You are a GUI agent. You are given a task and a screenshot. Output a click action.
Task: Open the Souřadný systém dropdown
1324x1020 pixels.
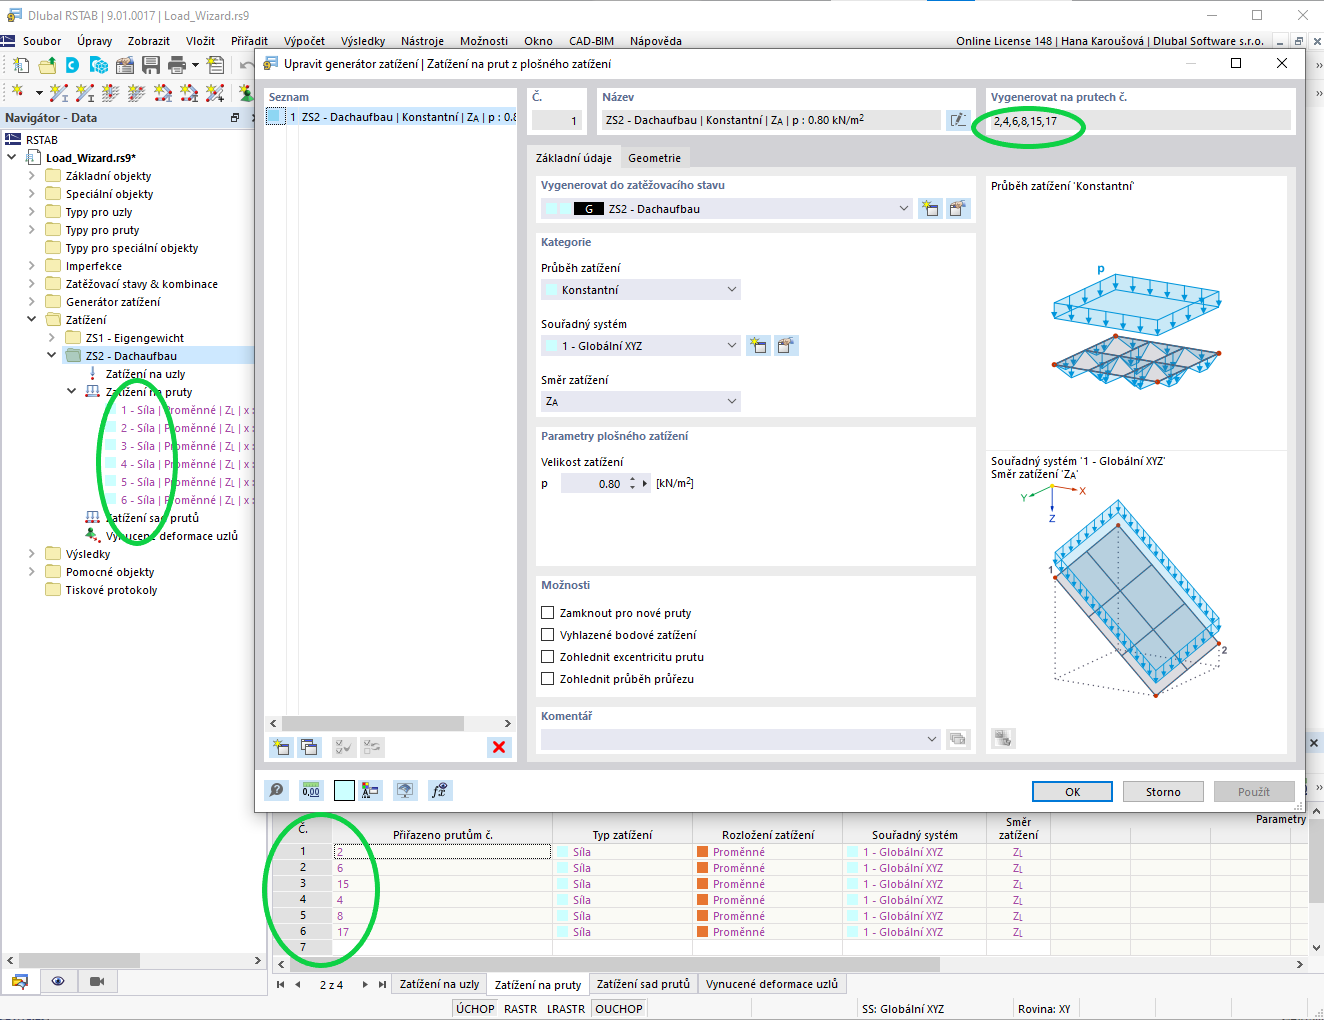point(641,346)
